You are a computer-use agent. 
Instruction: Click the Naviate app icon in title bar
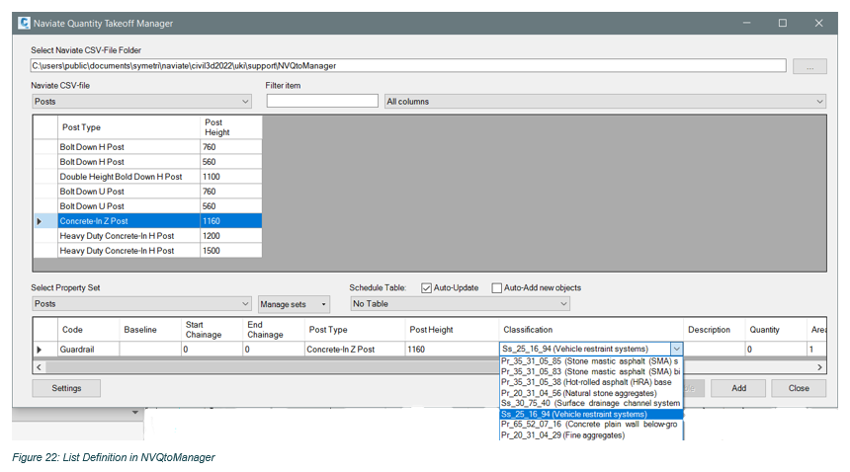(x=24, y=23)
